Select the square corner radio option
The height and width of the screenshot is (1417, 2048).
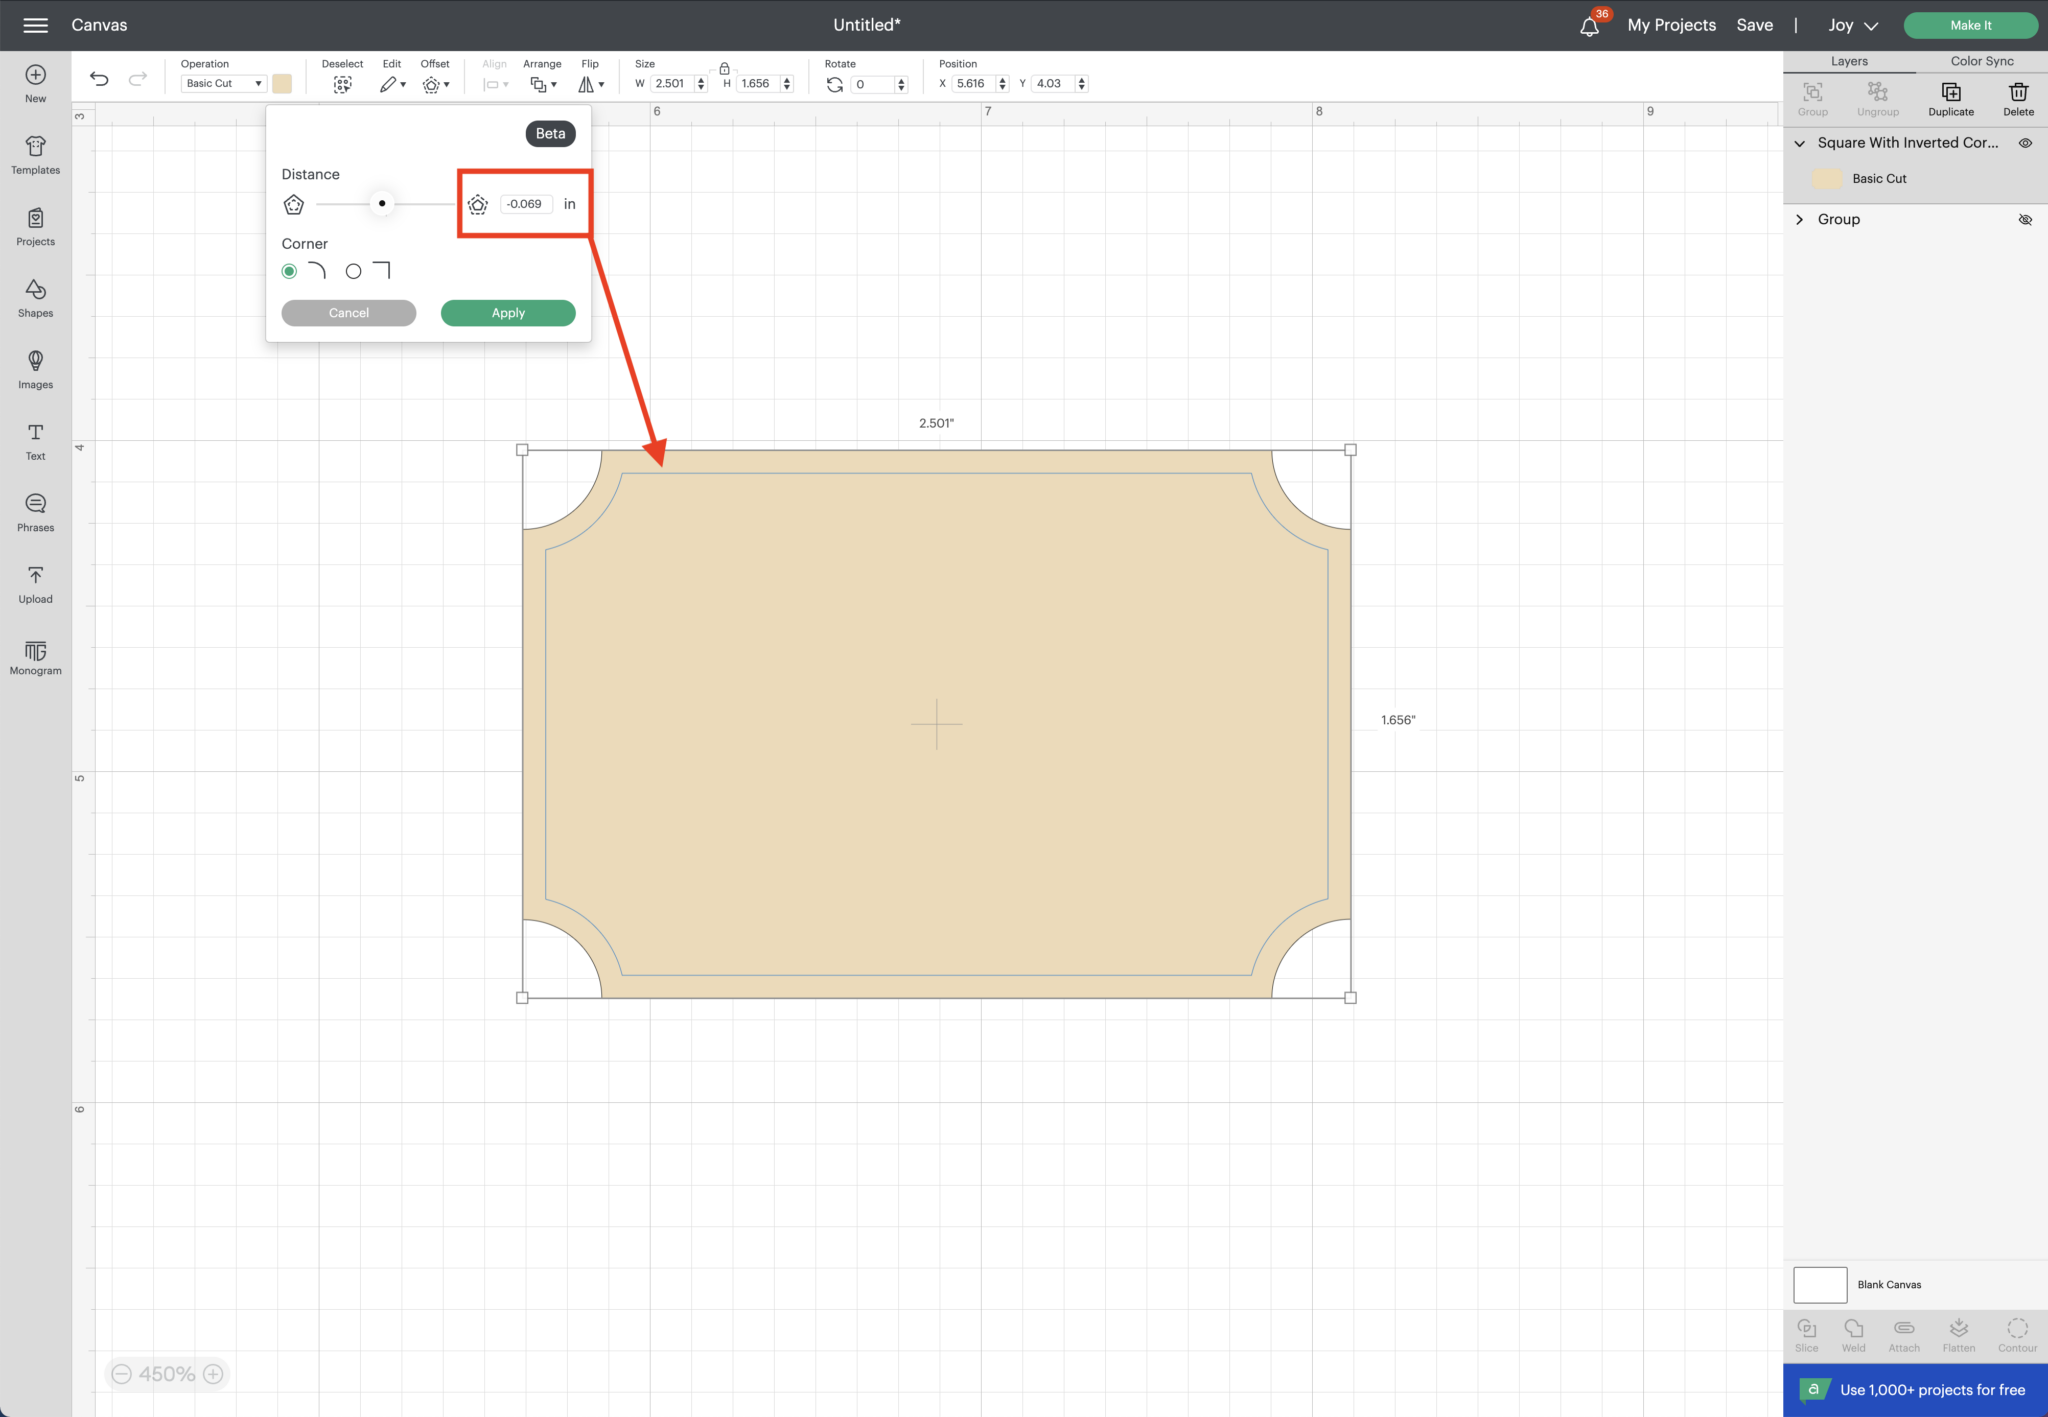pos(353,271)
